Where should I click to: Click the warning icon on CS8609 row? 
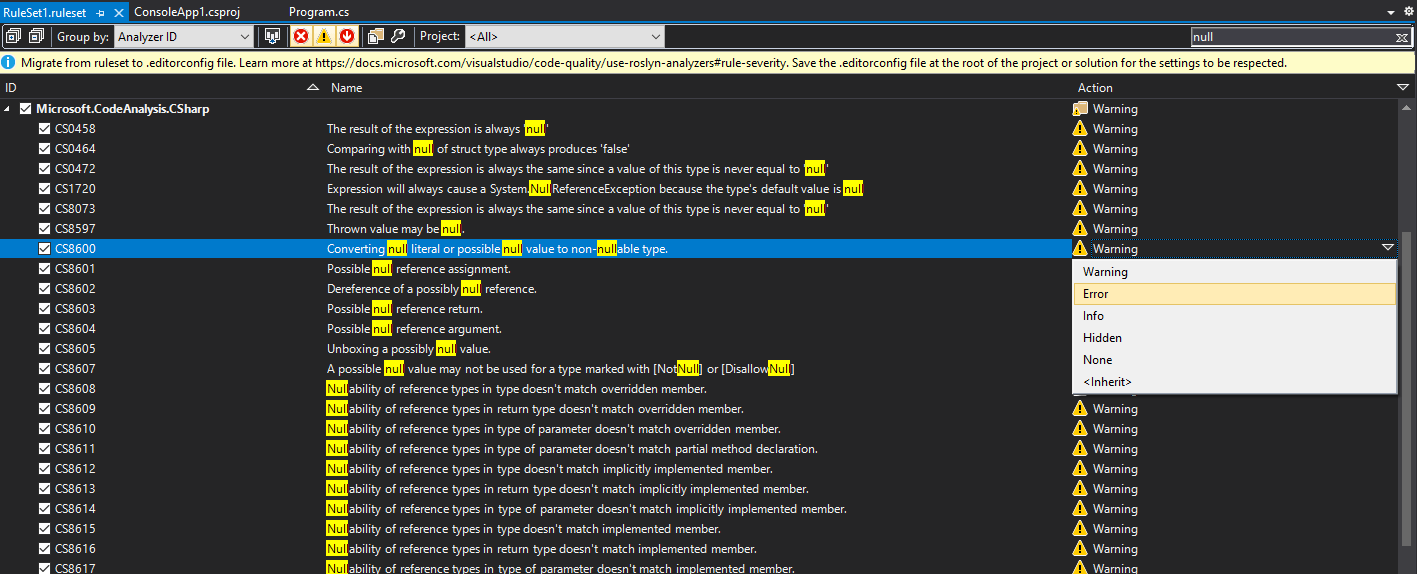[1080, 408]
